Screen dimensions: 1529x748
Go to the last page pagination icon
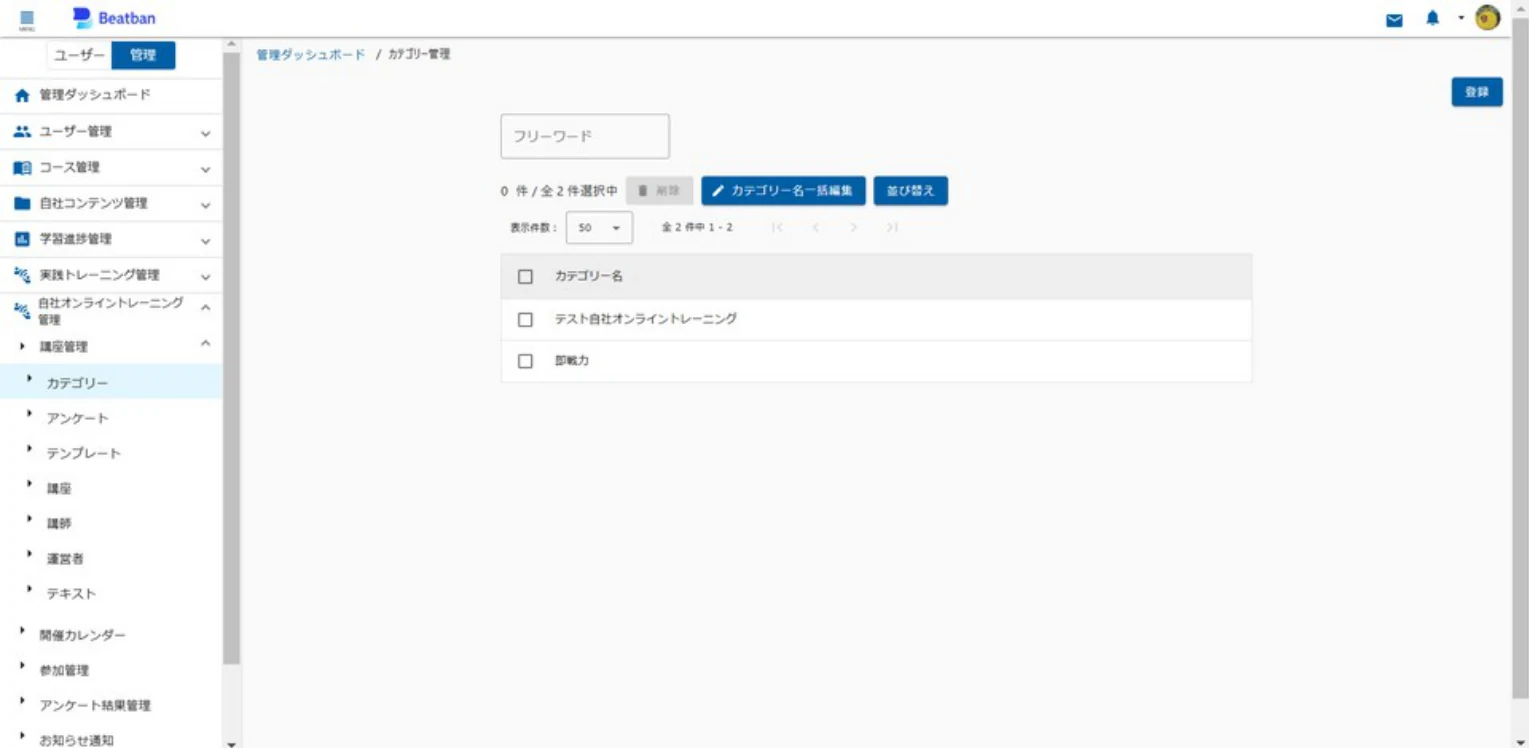(891, 228)
